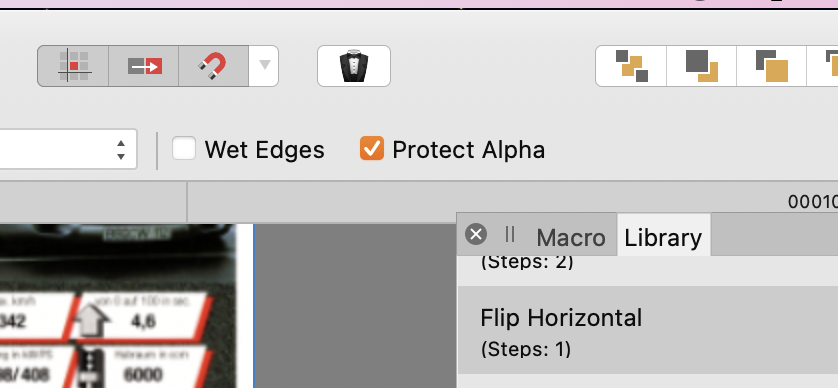The width and height of the screenshot is (838, 388).
Task: Toggle Force Pixel Alignment grid icon
Action: coord(73,66)
